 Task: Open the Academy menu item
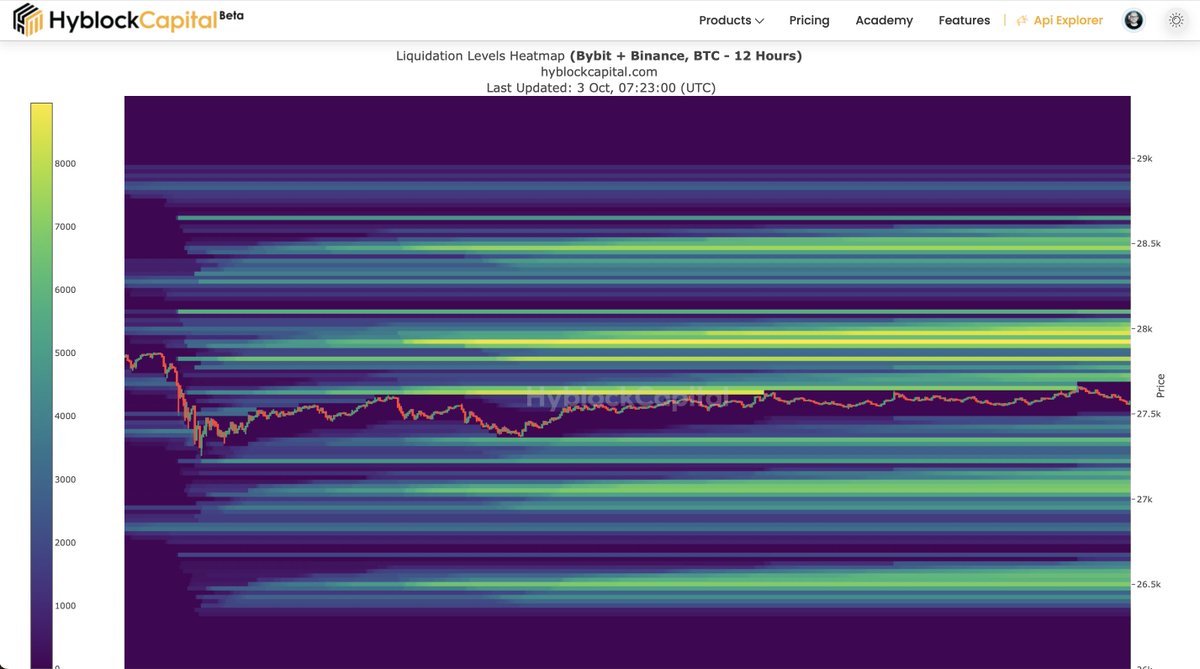(884, 20)
